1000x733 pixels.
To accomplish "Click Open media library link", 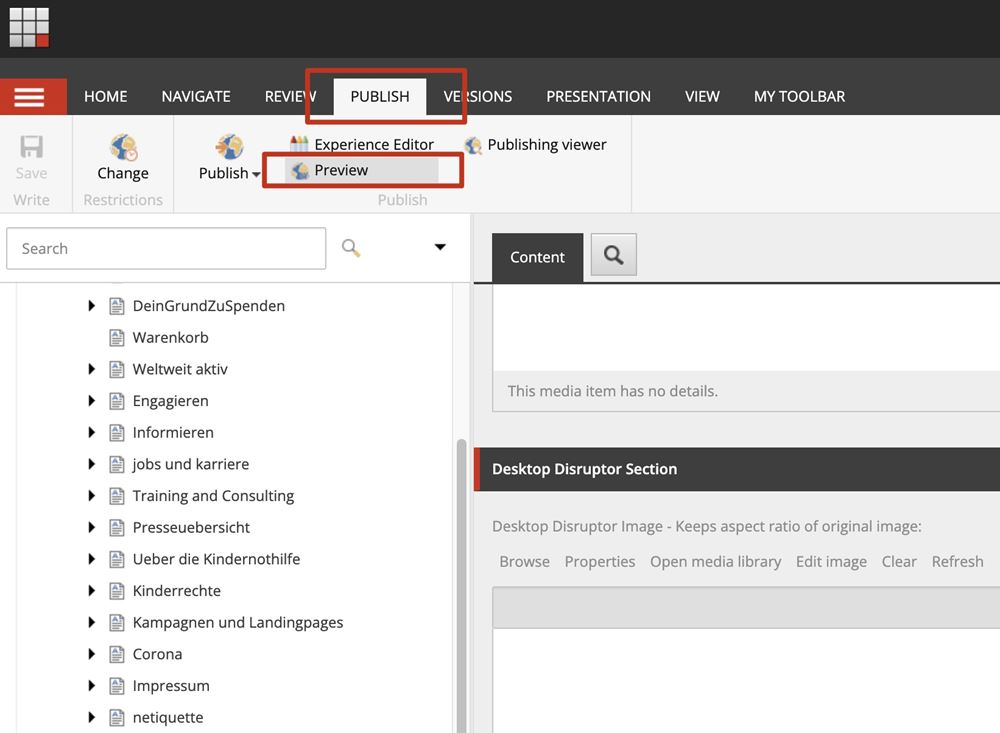I will point(715,562).
